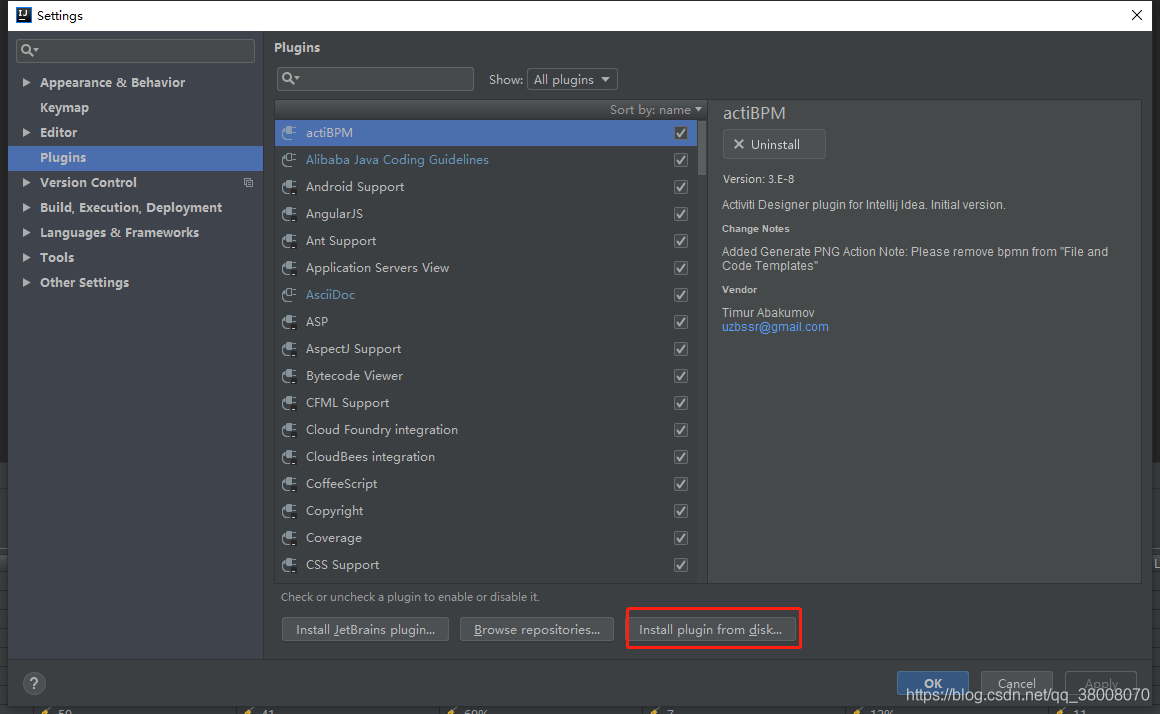Click Install plugin from disk button
Image resolution: width=1160 pixels, height=714 pixels.
710,630
